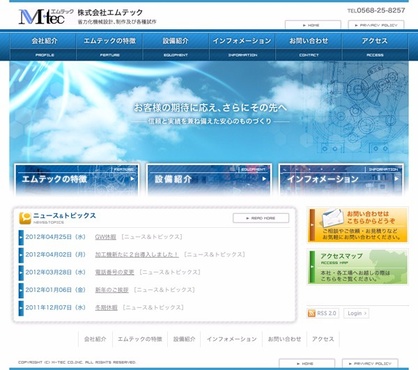This screenshot has width=418, height=370.
Task: Open the orange お問い合わせはこちらからどうぞ banner
Action: coord(358,225)
